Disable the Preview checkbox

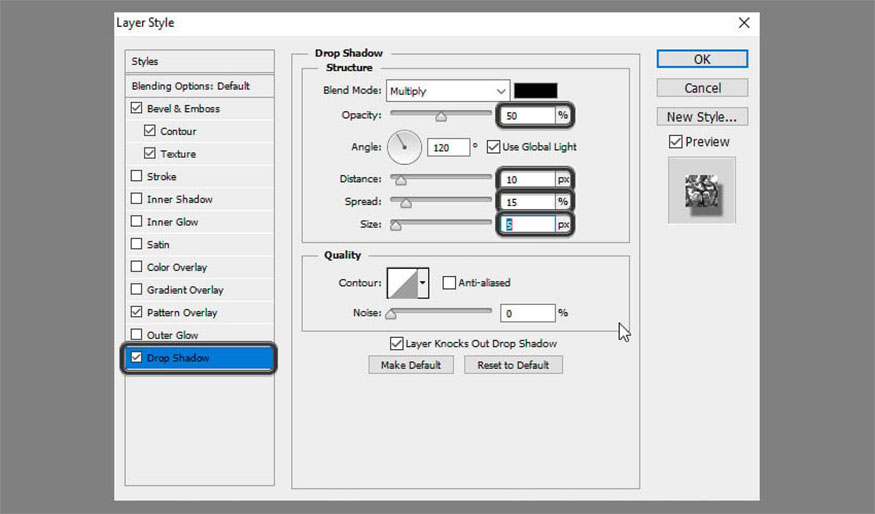pyautogui.click(x=675, y=142)
